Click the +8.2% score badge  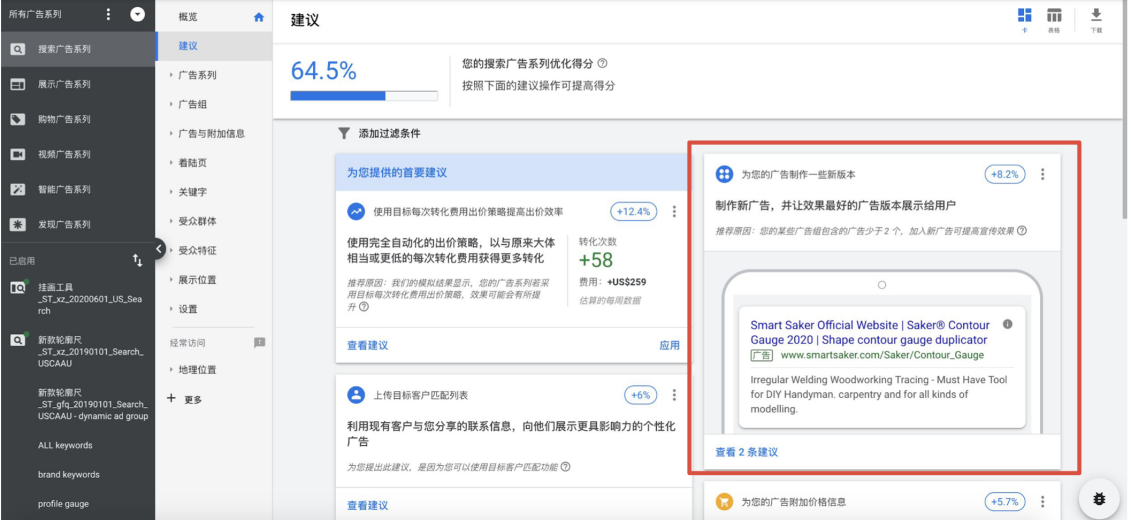tap(1005, 174)
